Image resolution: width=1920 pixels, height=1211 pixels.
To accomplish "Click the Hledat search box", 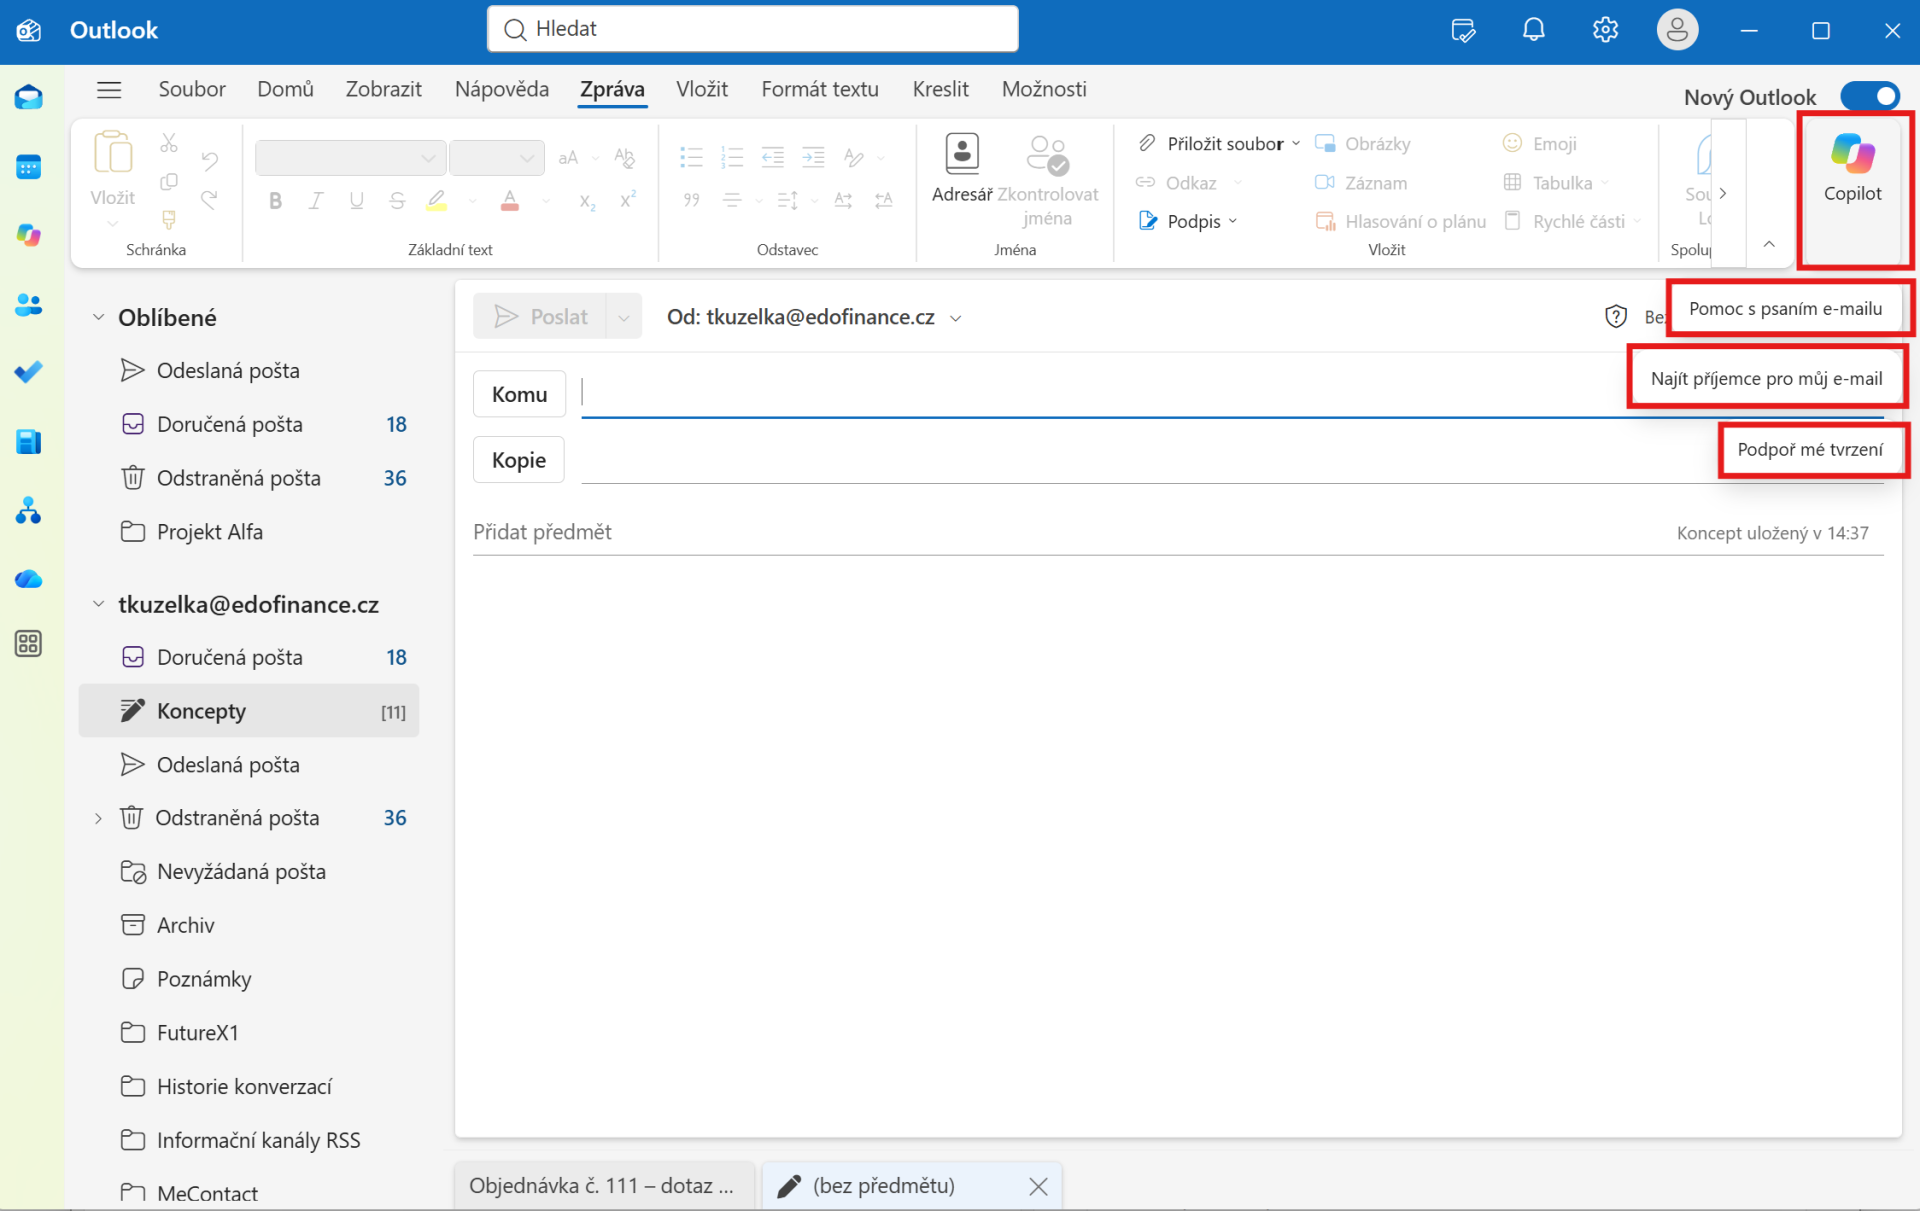I will pyautogui.click(x=752, y=29).
